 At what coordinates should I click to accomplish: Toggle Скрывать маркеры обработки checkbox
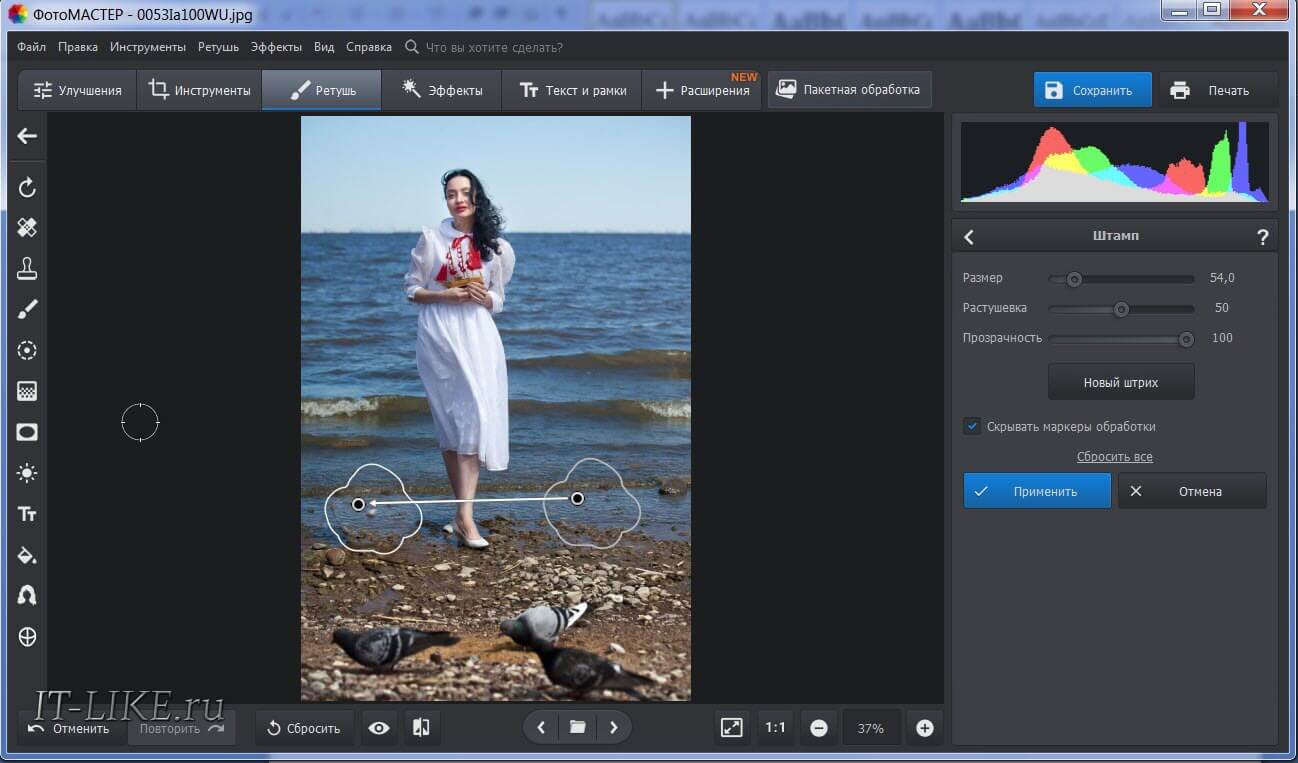coord(972,426)
